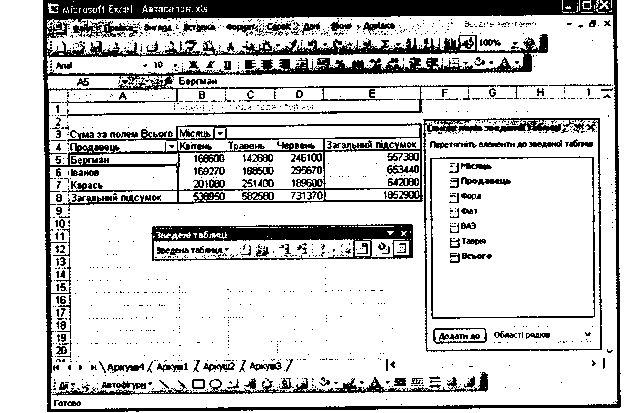
Task: Open the 100% zoom dropdown
Action: [516, 43]
